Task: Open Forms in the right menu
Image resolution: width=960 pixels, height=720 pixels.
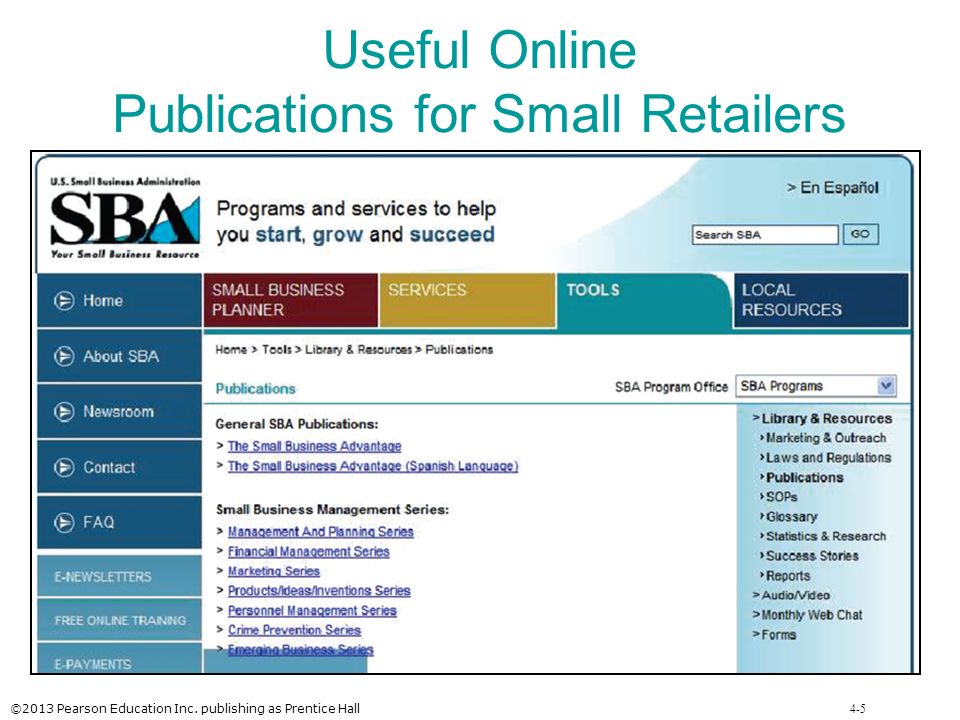Action: coord(778,635)
